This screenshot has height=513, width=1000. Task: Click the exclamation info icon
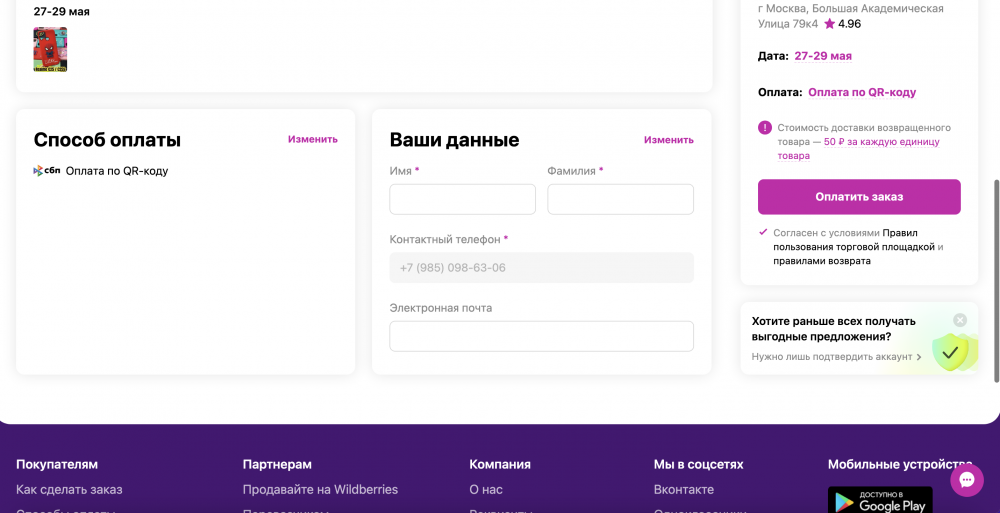tap(765, 128)
